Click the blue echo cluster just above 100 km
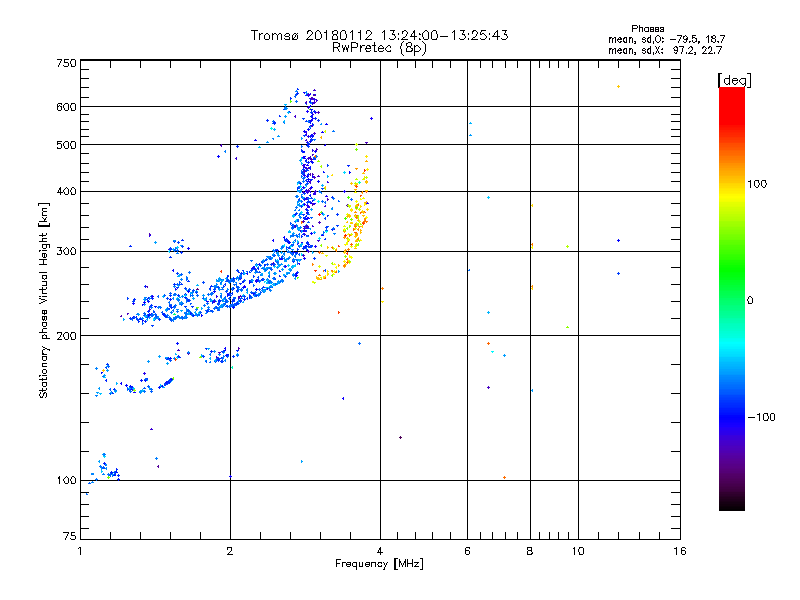 click(106, 470)
